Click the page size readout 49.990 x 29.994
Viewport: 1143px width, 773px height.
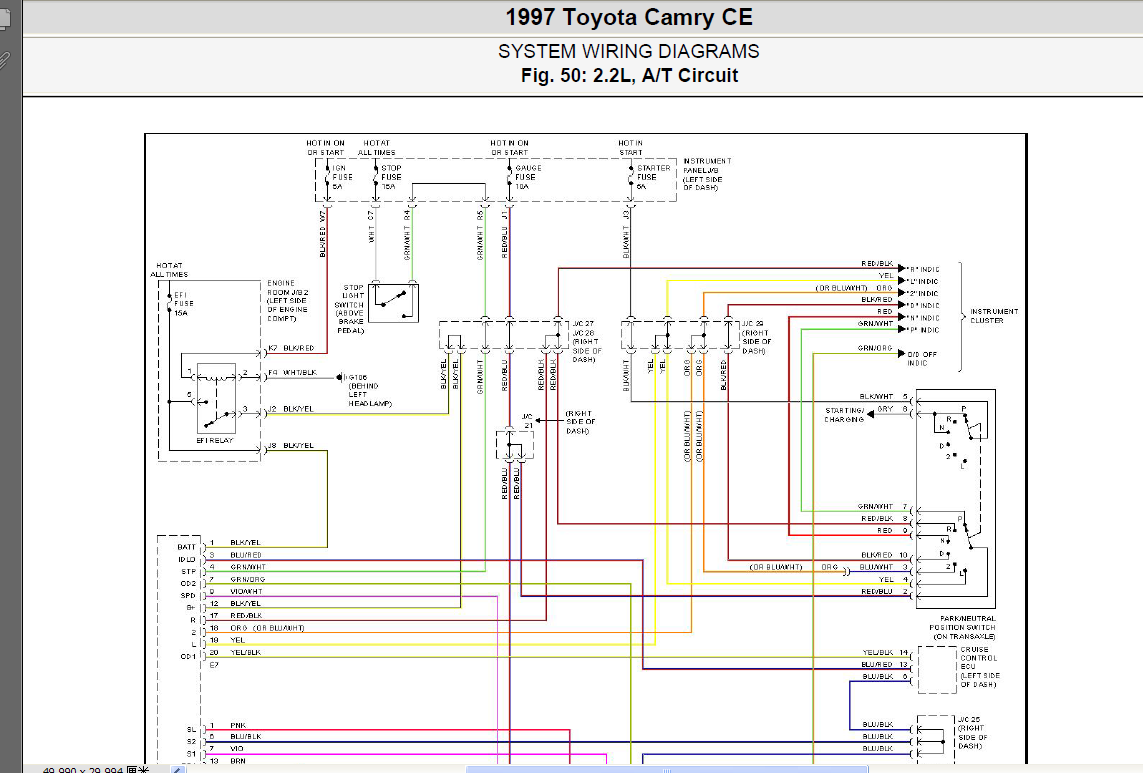click(82, 769)
